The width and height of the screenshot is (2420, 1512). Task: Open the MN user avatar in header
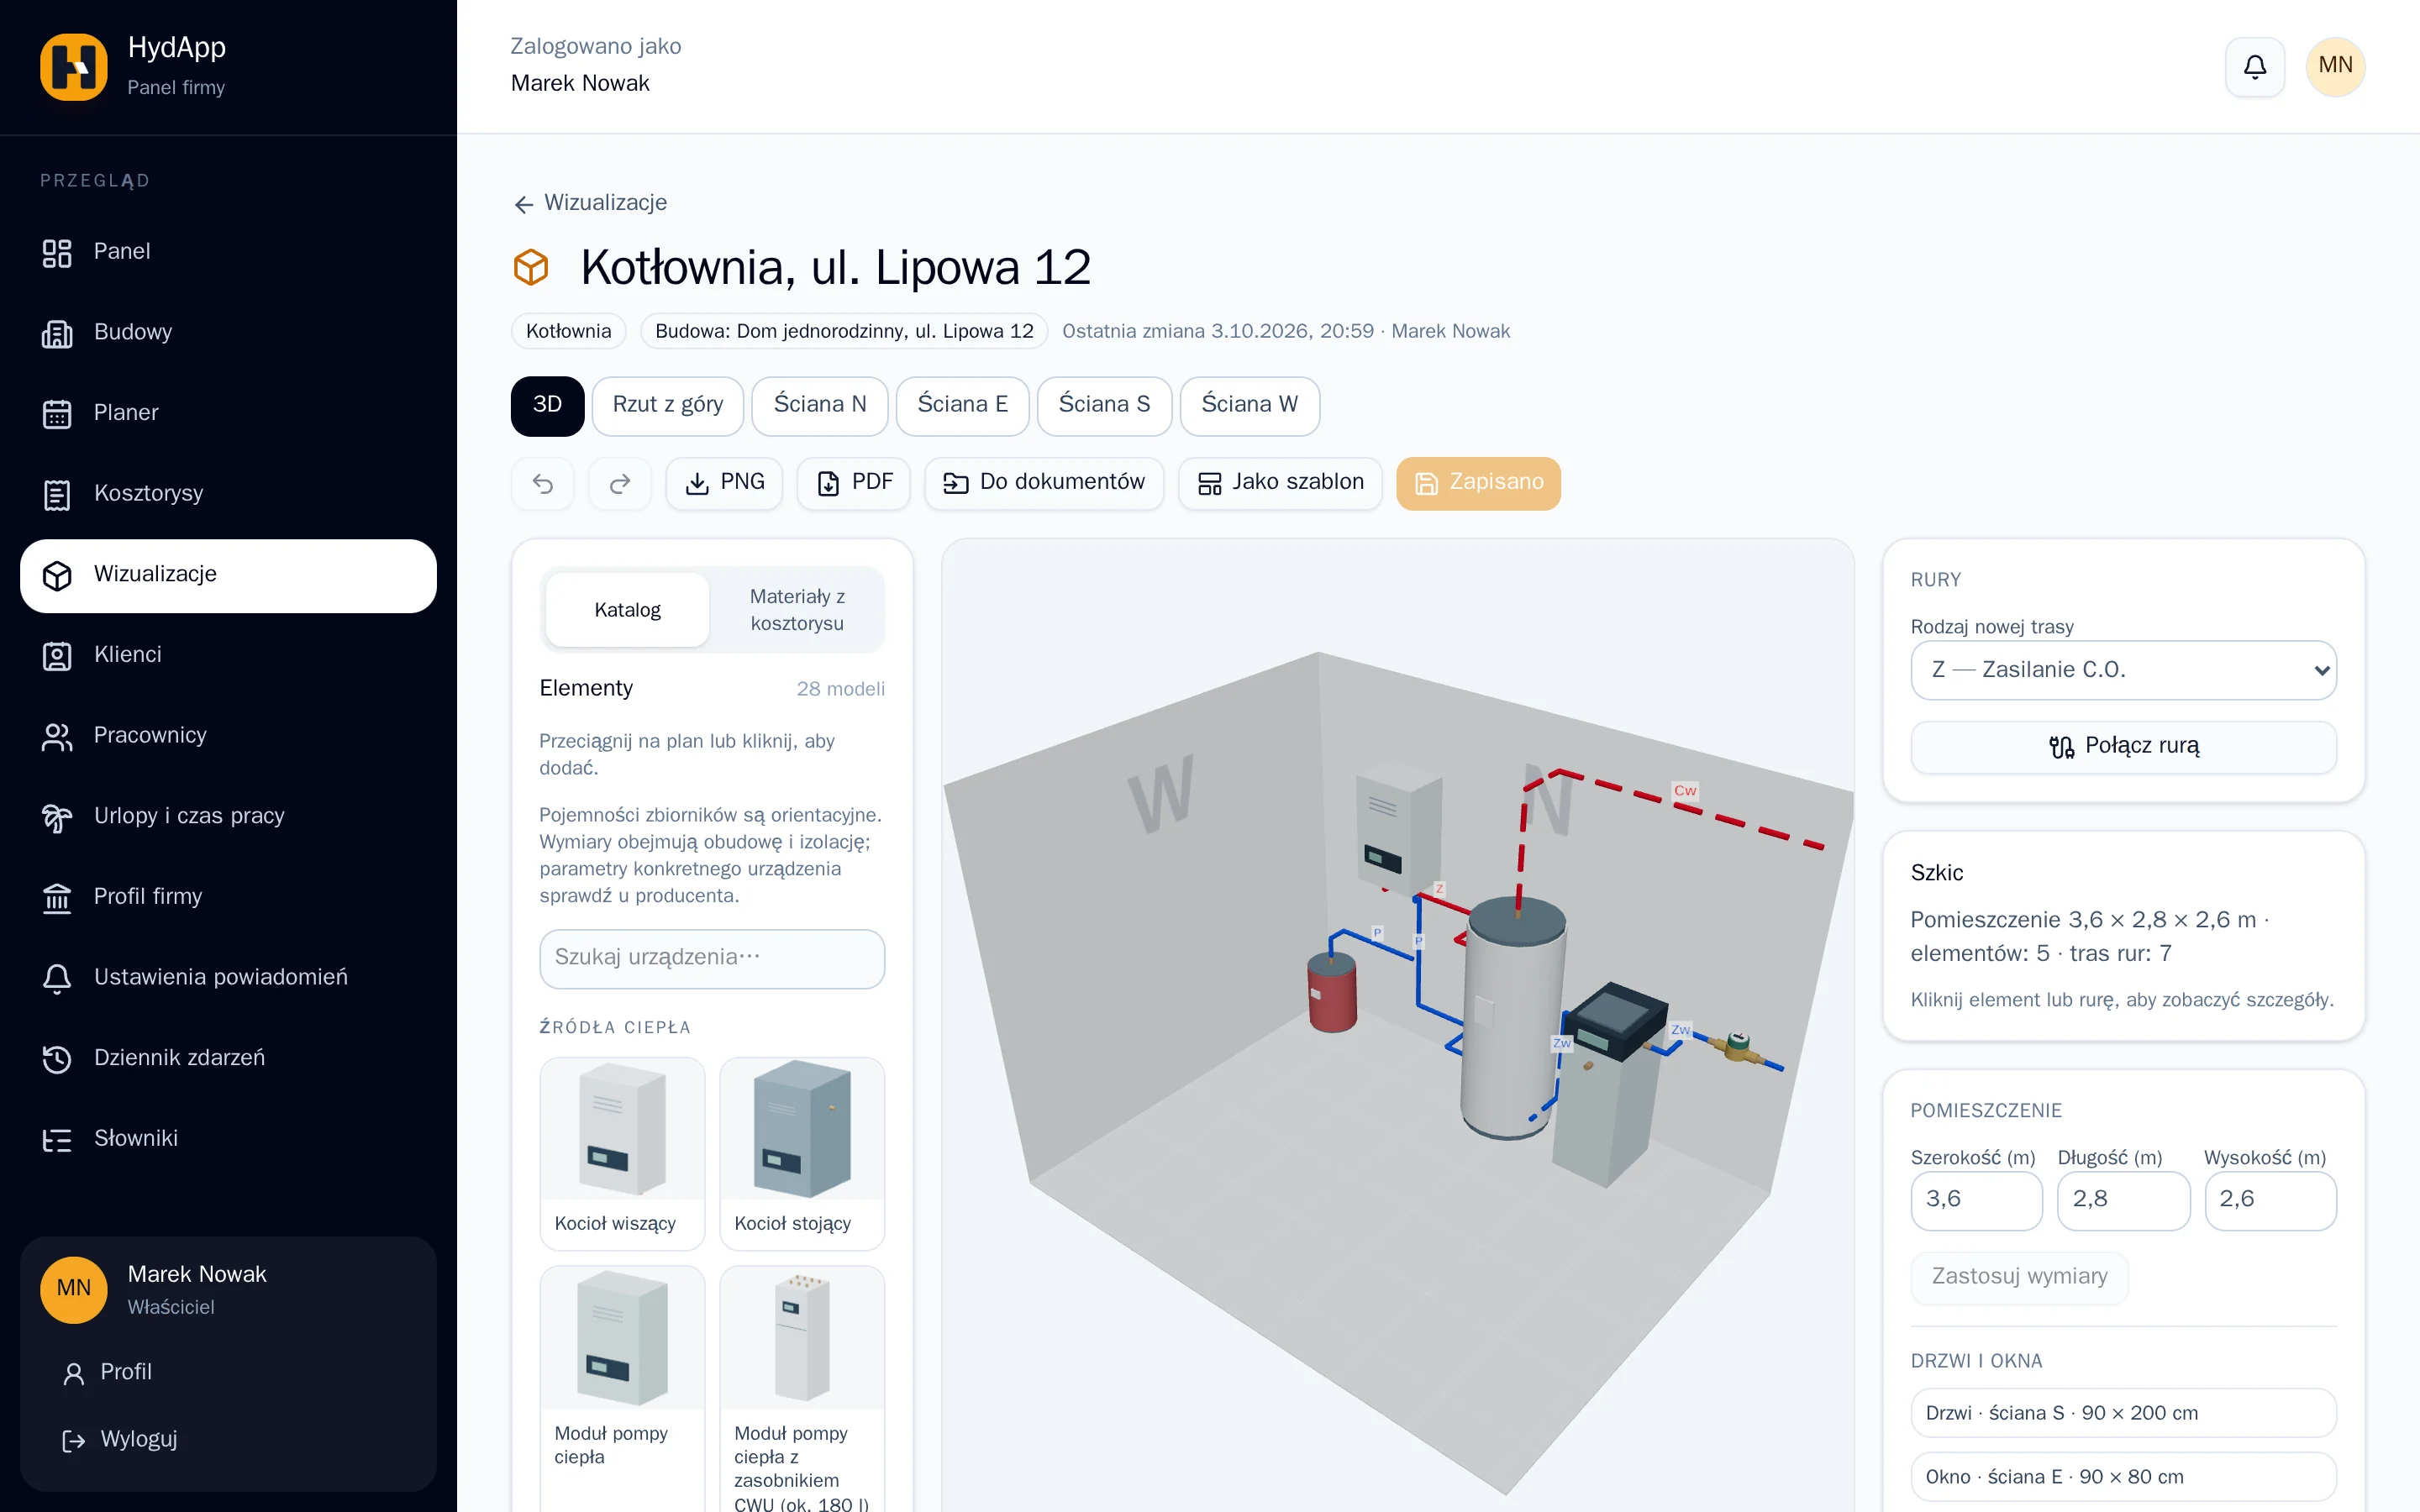coord(2335,67)
